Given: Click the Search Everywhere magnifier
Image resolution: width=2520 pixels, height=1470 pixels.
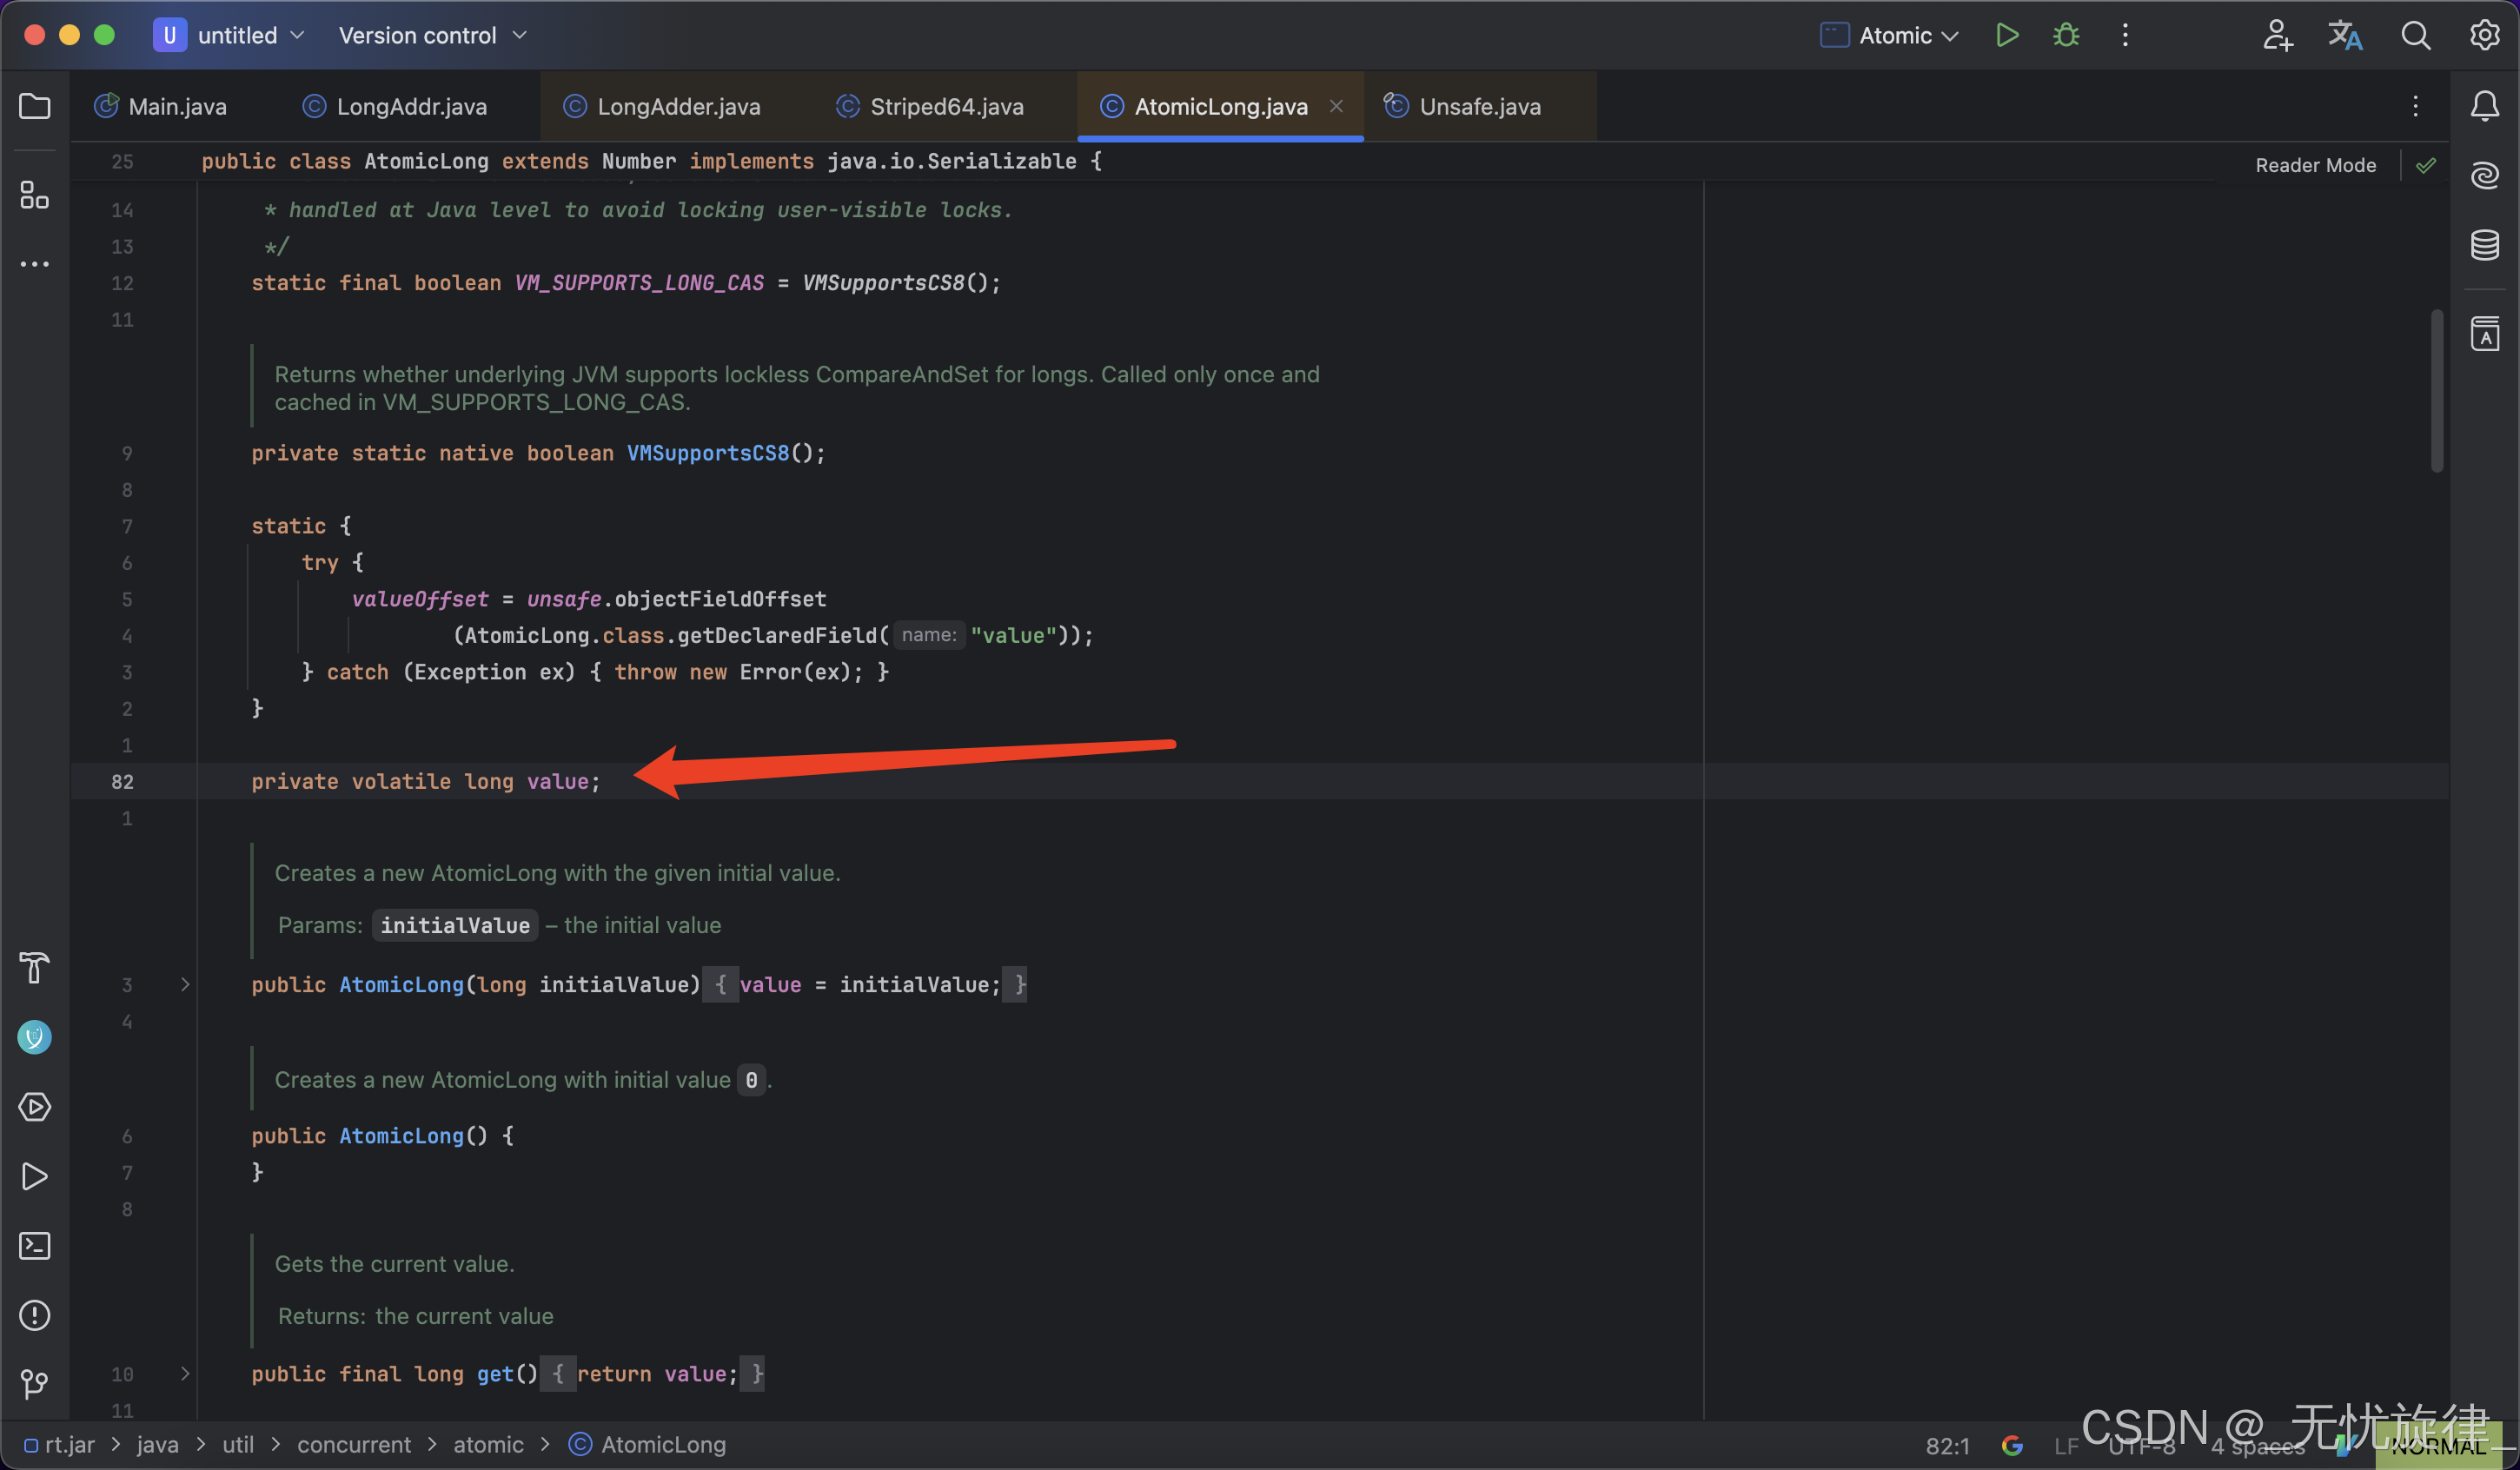Looking at the screenshot, I should coord(2416,36).
